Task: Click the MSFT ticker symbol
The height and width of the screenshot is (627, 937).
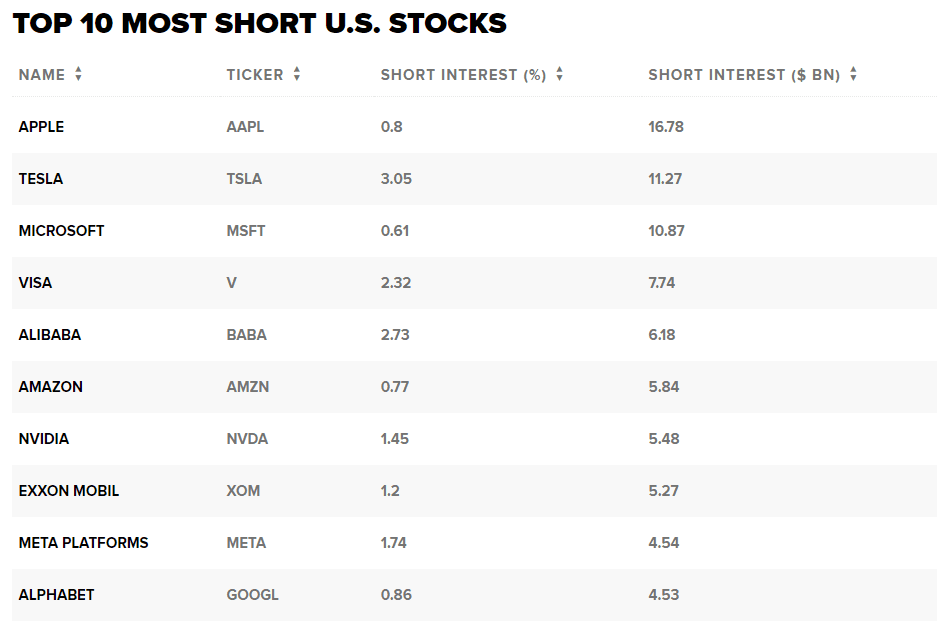Action: (x=246, y=231)
